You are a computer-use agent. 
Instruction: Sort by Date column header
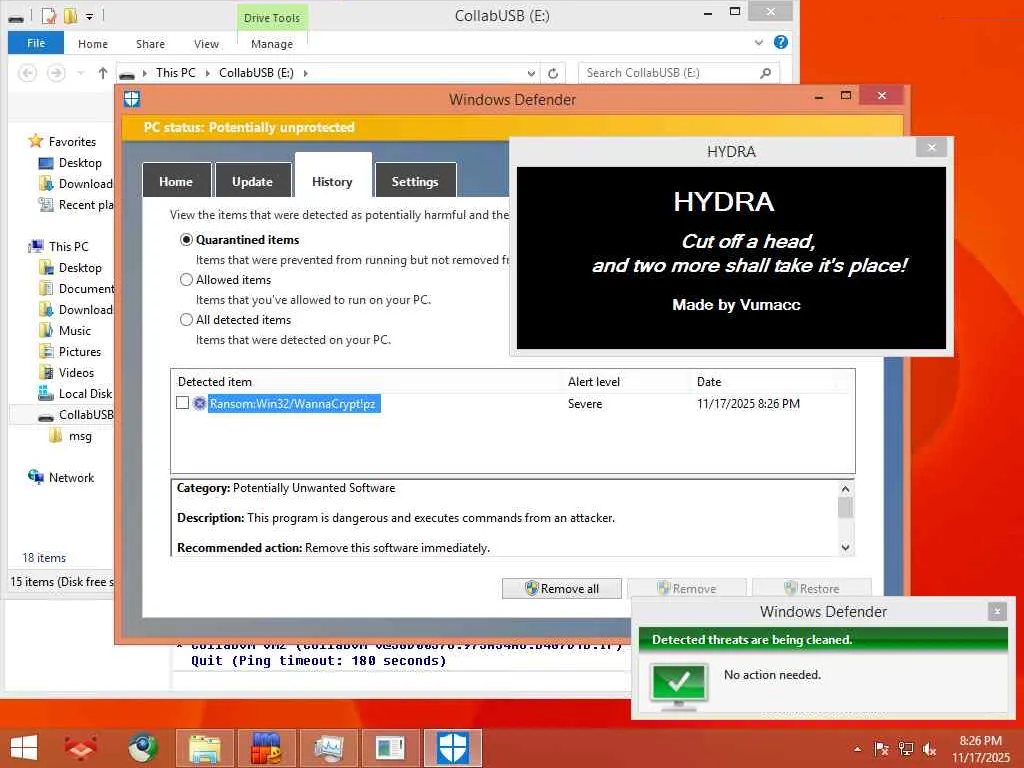(x=709, y=381)
